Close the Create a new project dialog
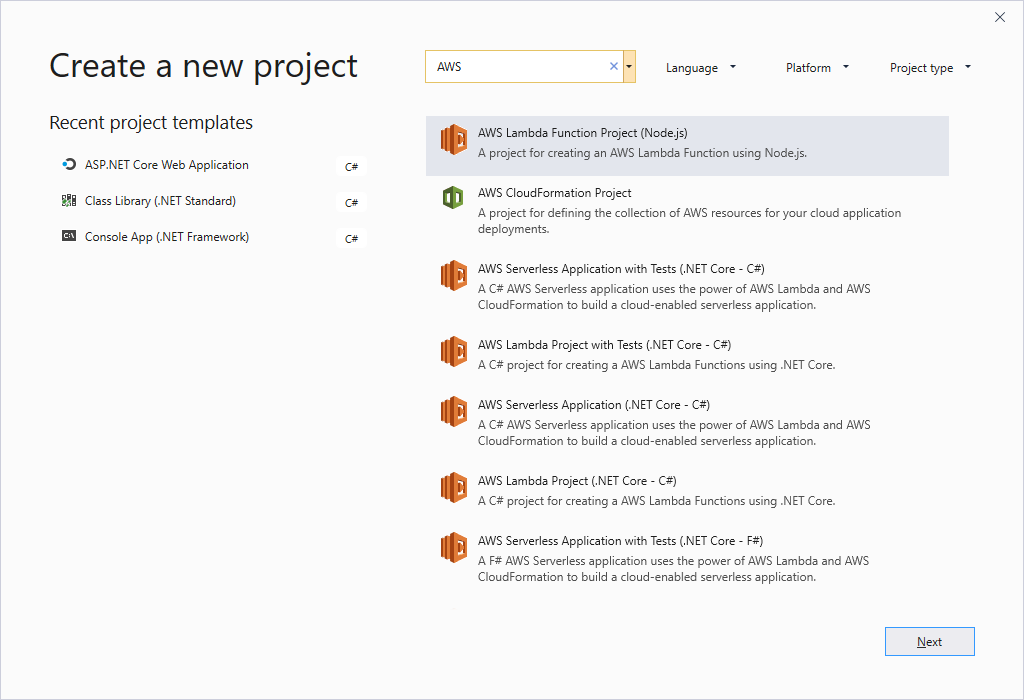Viewport: 1024px width, 700px height. [x=1000, y=17]
